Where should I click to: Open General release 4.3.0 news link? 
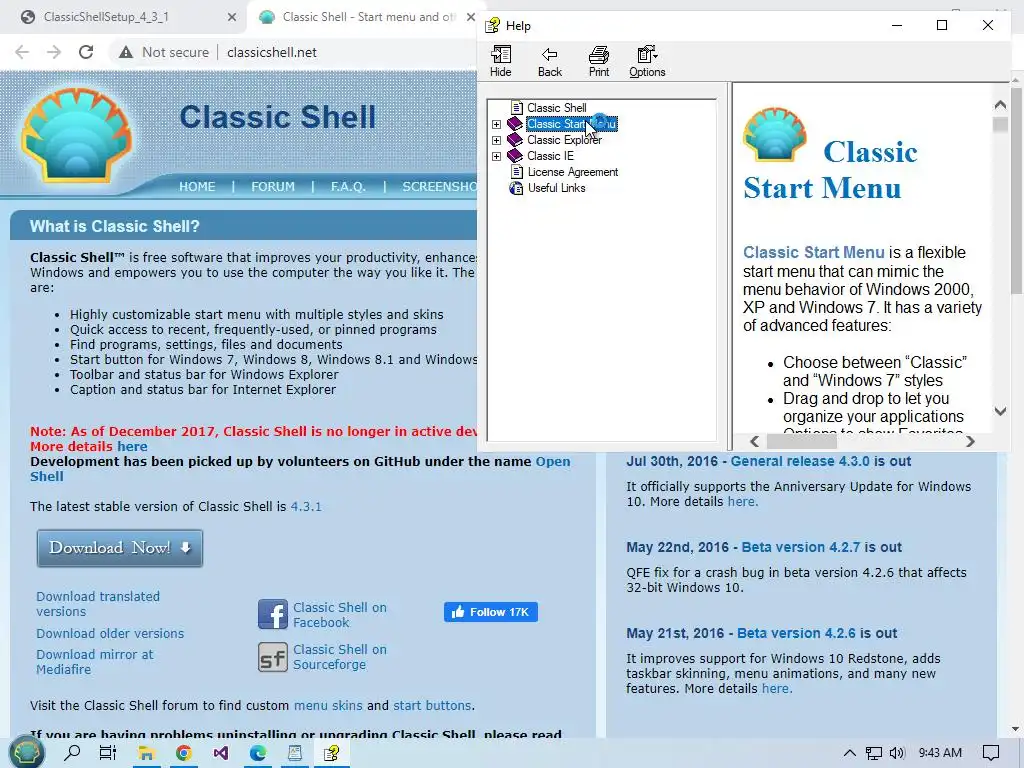click(x=800, y=461)
